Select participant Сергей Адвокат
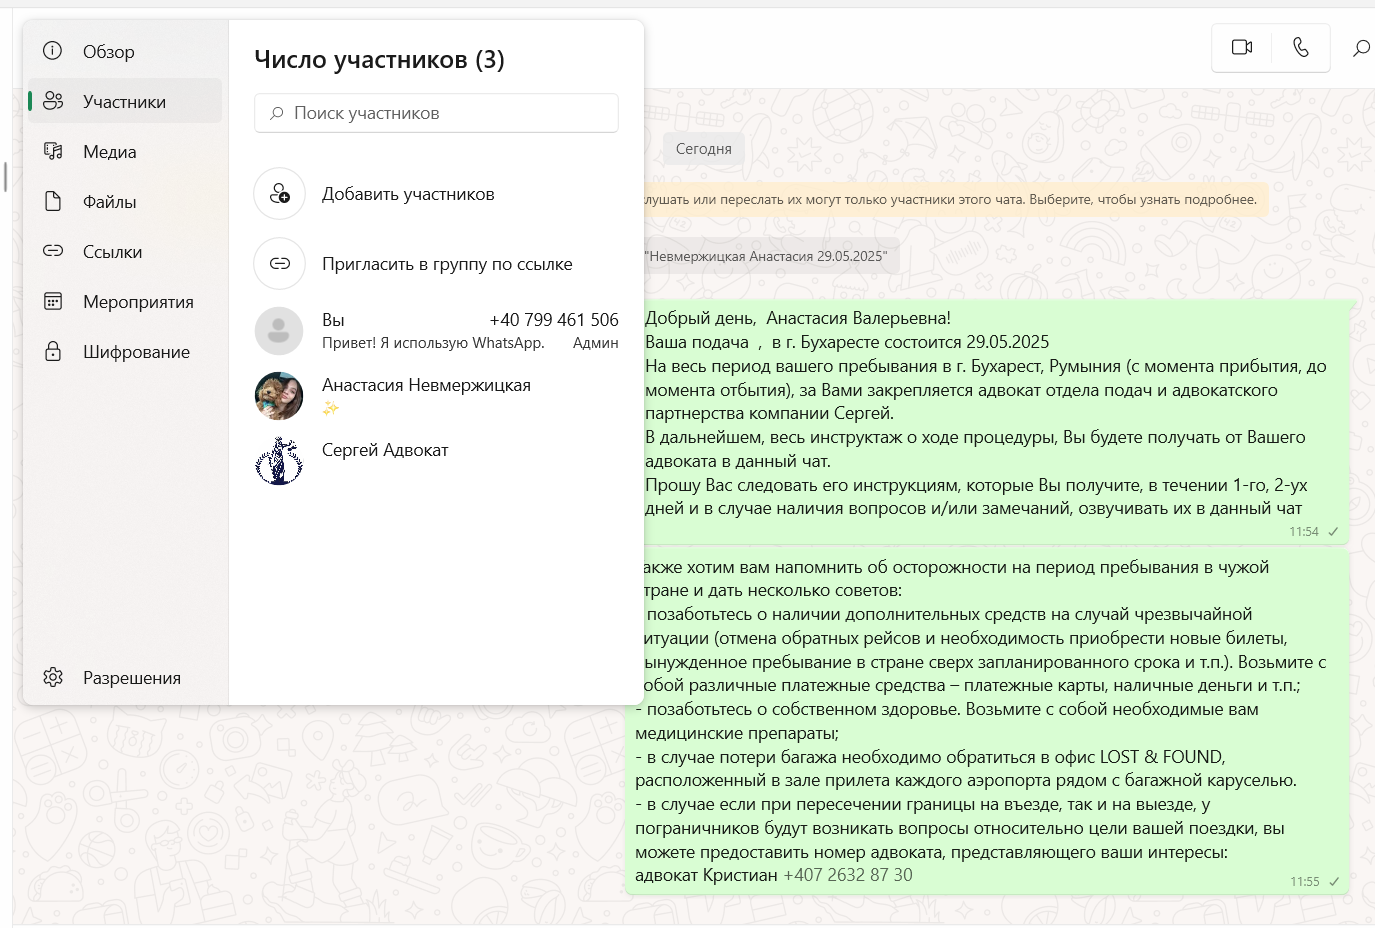The height and width of the screenshot is (928, 1375). (436, 461)
